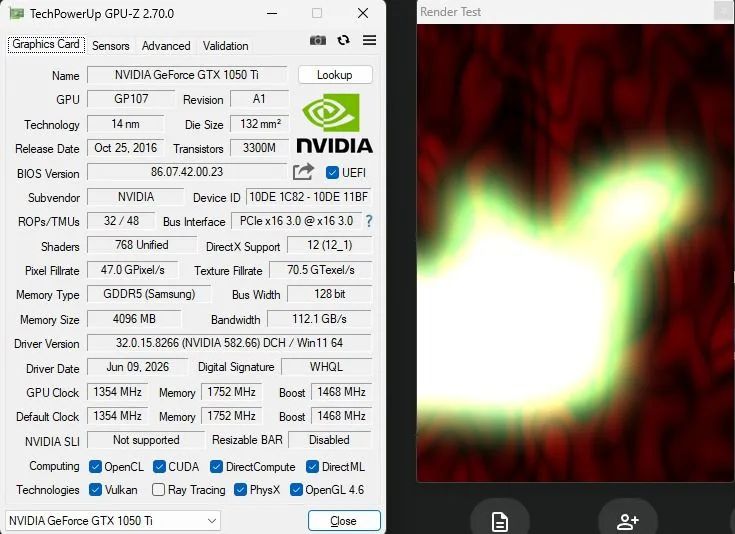The width and height of the screenshot is (735, 534).
Task: Click the Lookup button
Action: (x=335, y=75)
